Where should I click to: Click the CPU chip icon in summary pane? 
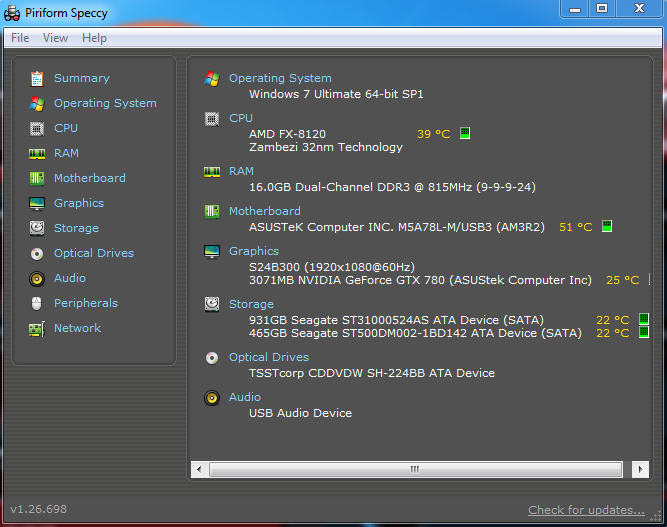pos(212,119)
